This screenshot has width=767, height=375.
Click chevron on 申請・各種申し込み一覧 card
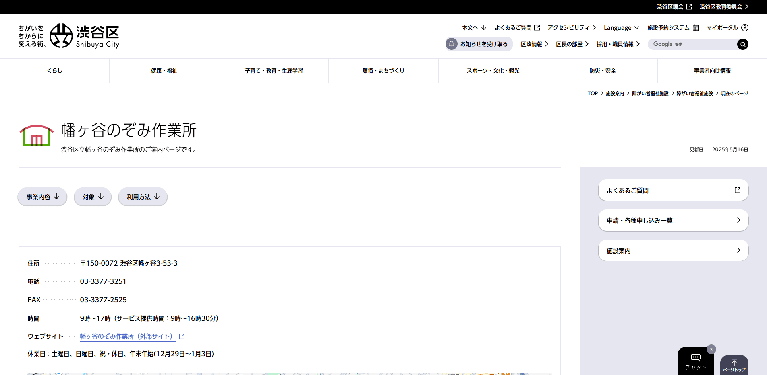pyautogui.click(x=739, y=221)
